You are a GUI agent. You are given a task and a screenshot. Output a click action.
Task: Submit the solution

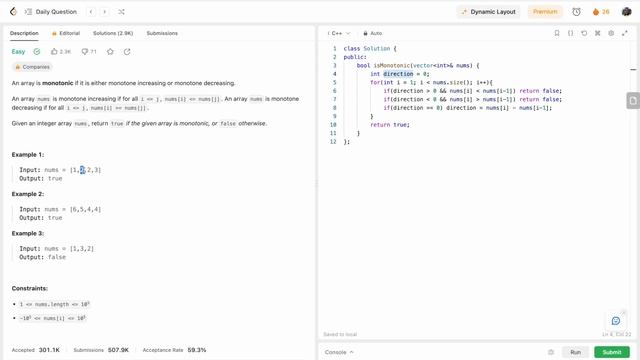pos(611,352)
